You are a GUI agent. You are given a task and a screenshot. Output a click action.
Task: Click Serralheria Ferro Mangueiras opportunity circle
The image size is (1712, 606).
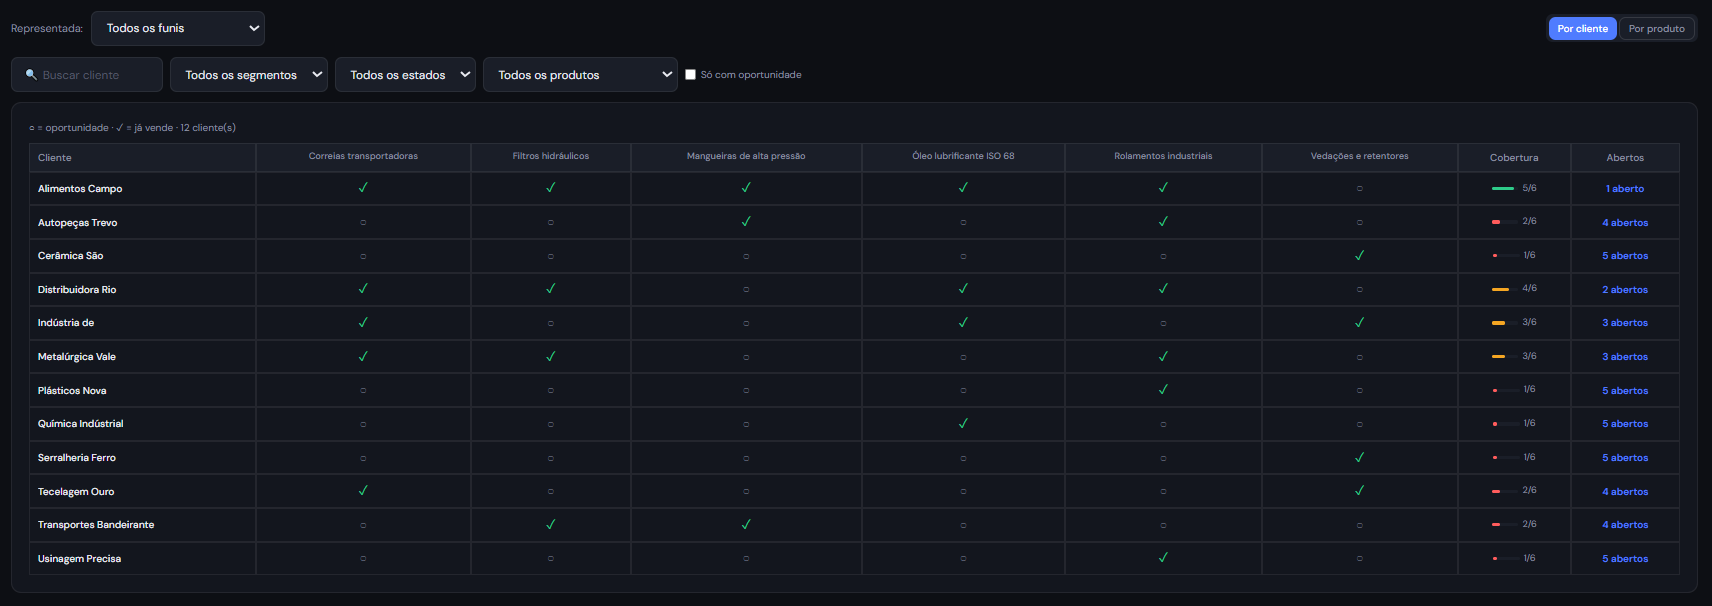pyautogui.click(x=746, y=458)
